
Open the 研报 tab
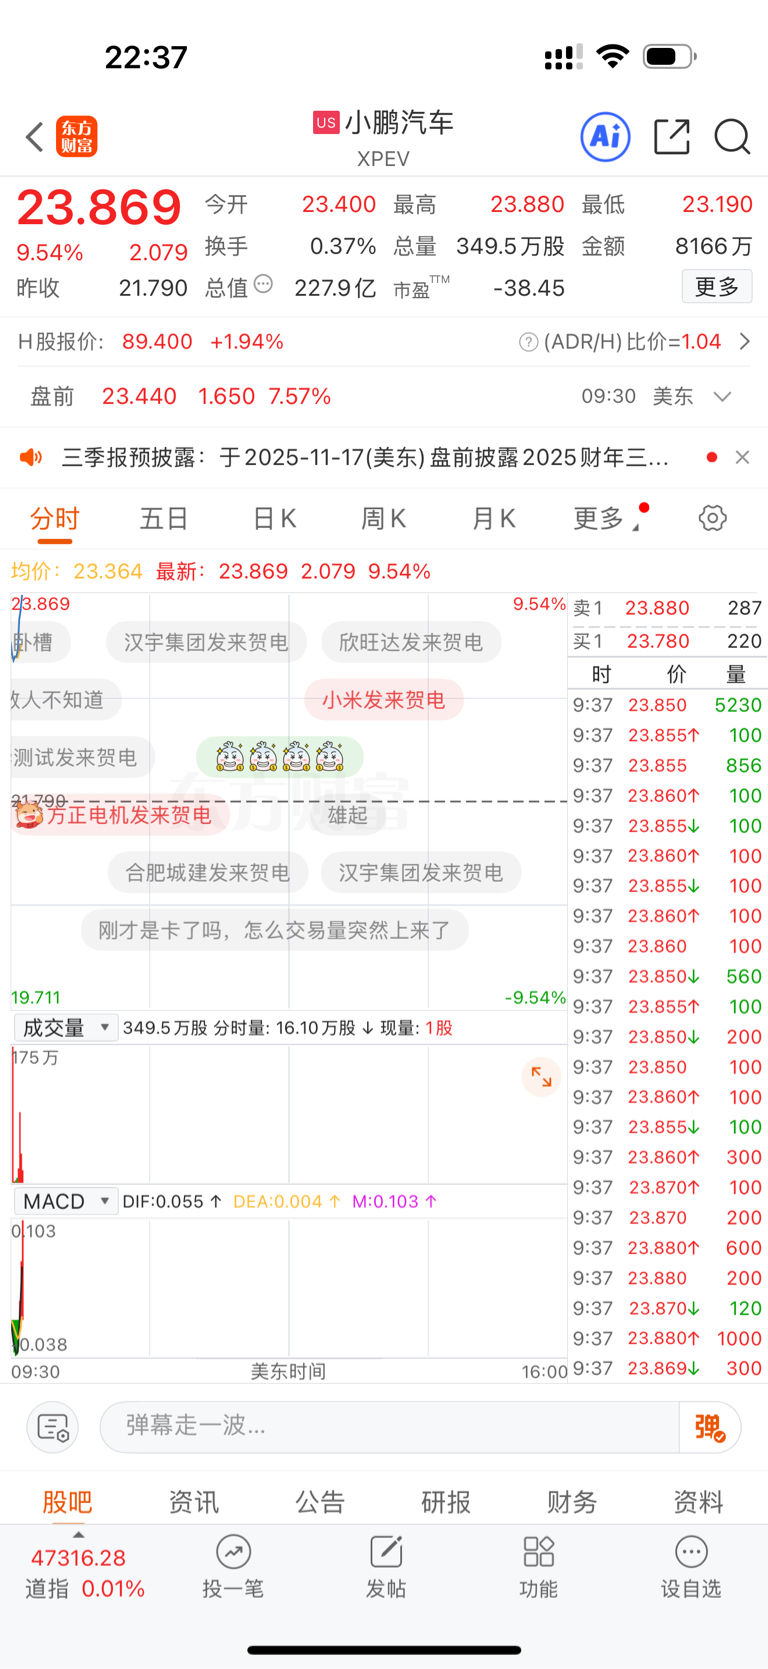[x=446, y=1501]
